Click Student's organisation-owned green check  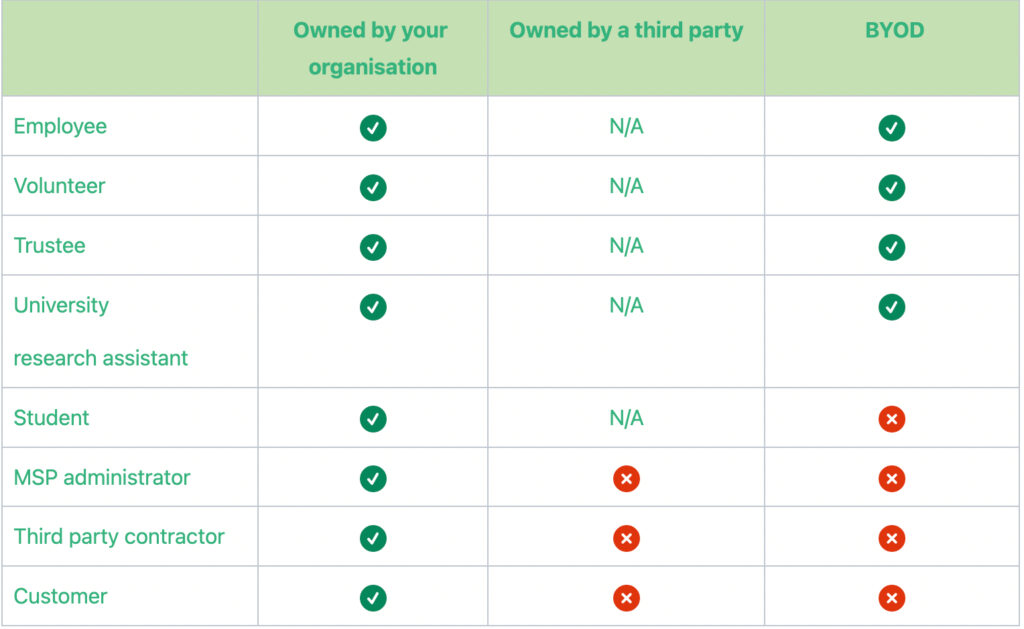click(x=373, y=419)
